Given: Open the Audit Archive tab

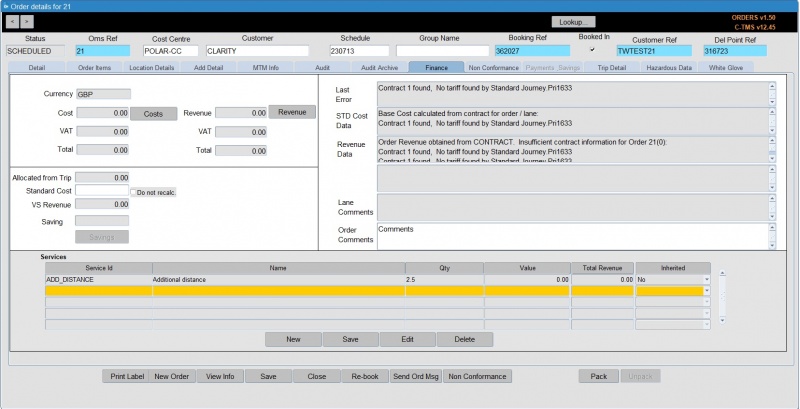Looking at the screenshot, I should pyautogui.click(x=379, y=67).
